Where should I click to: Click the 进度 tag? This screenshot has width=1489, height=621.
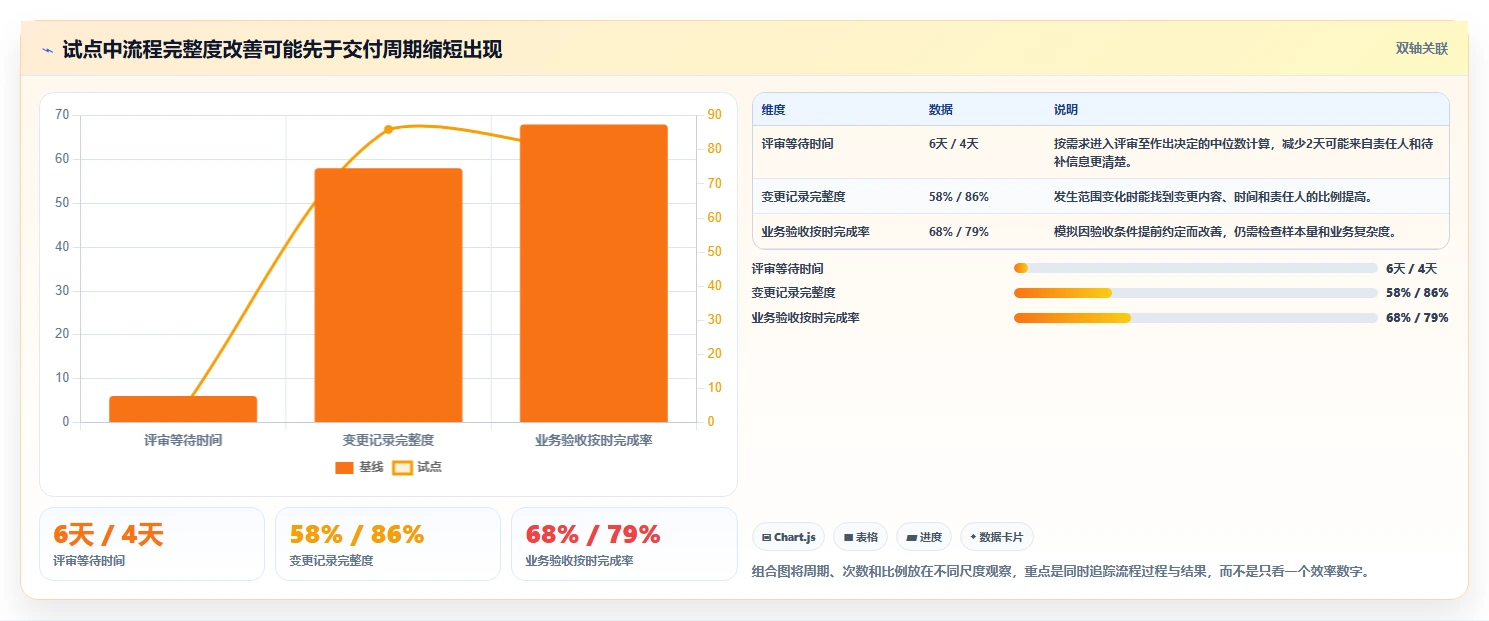[924, 537]
